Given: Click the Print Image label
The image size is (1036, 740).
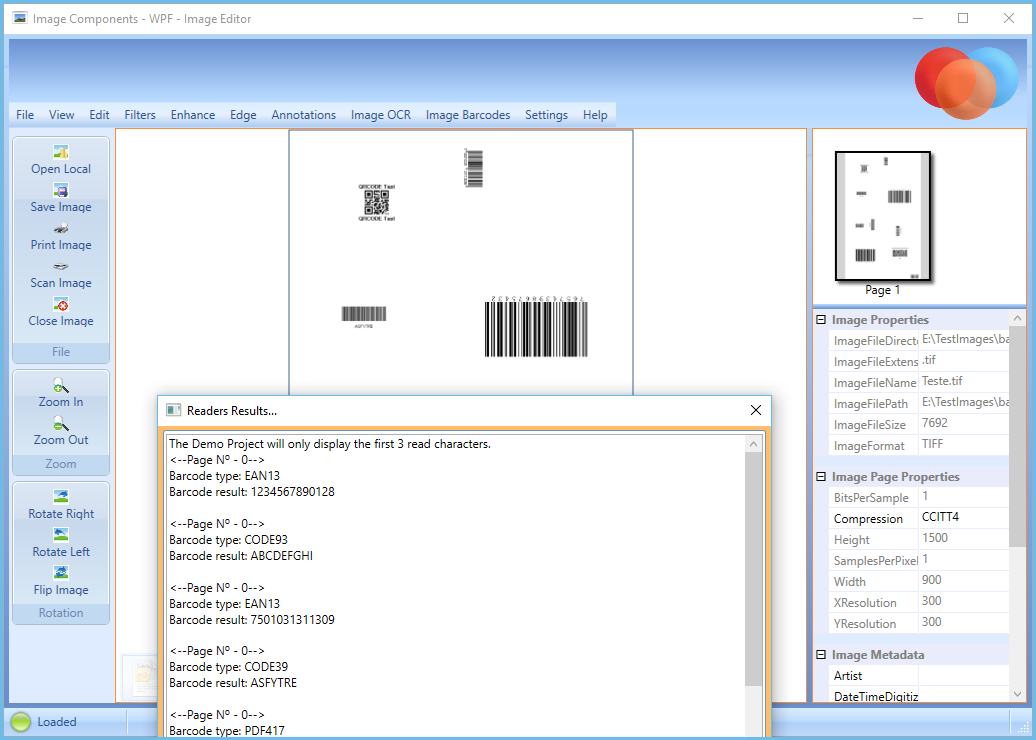Looking at the screenshot, I should pyautogui.click(x=61, y=245).
